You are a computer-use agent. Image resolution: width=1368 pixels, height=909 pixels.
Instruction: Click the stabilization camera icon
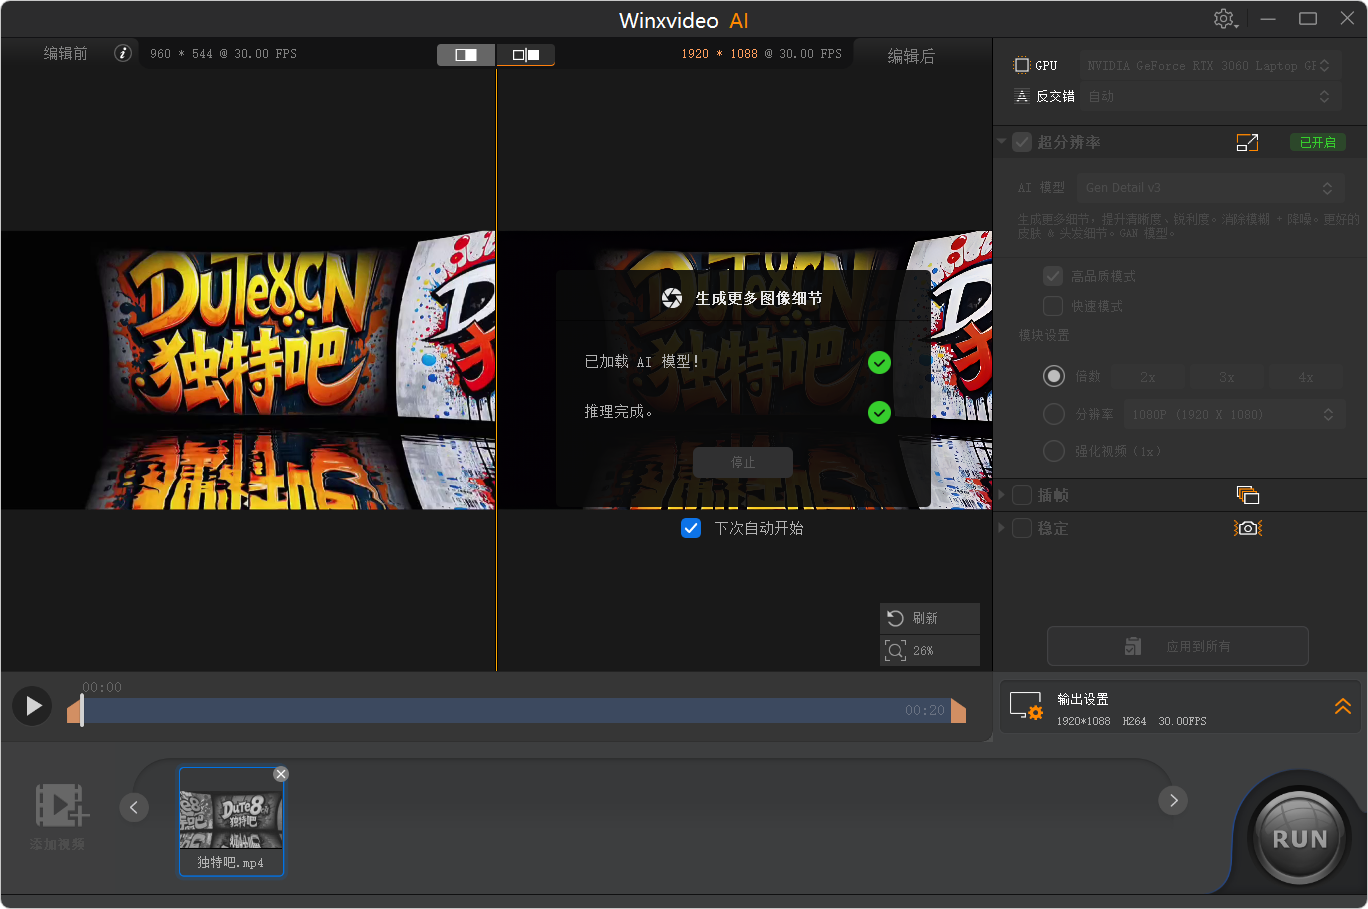(1247, 528)
